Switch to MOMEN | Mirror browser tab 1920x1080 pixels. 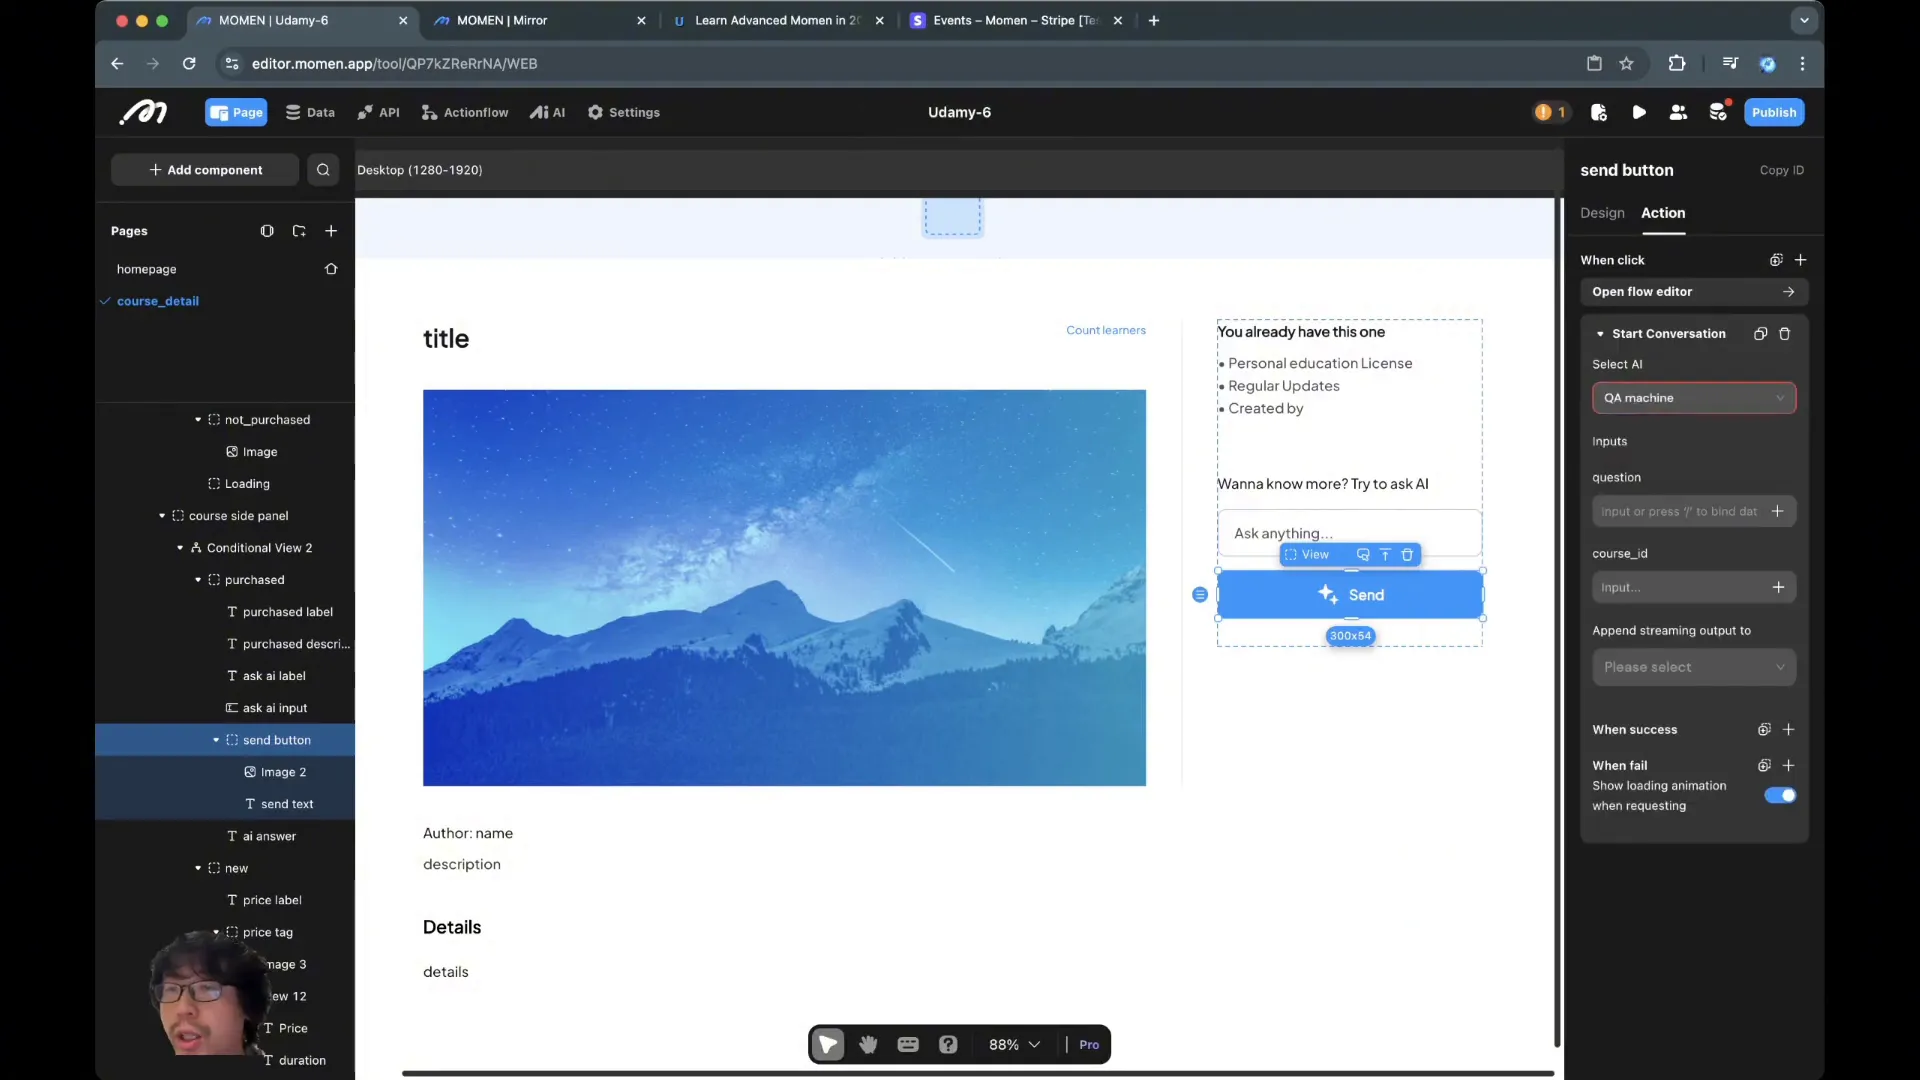coord(502,20)
